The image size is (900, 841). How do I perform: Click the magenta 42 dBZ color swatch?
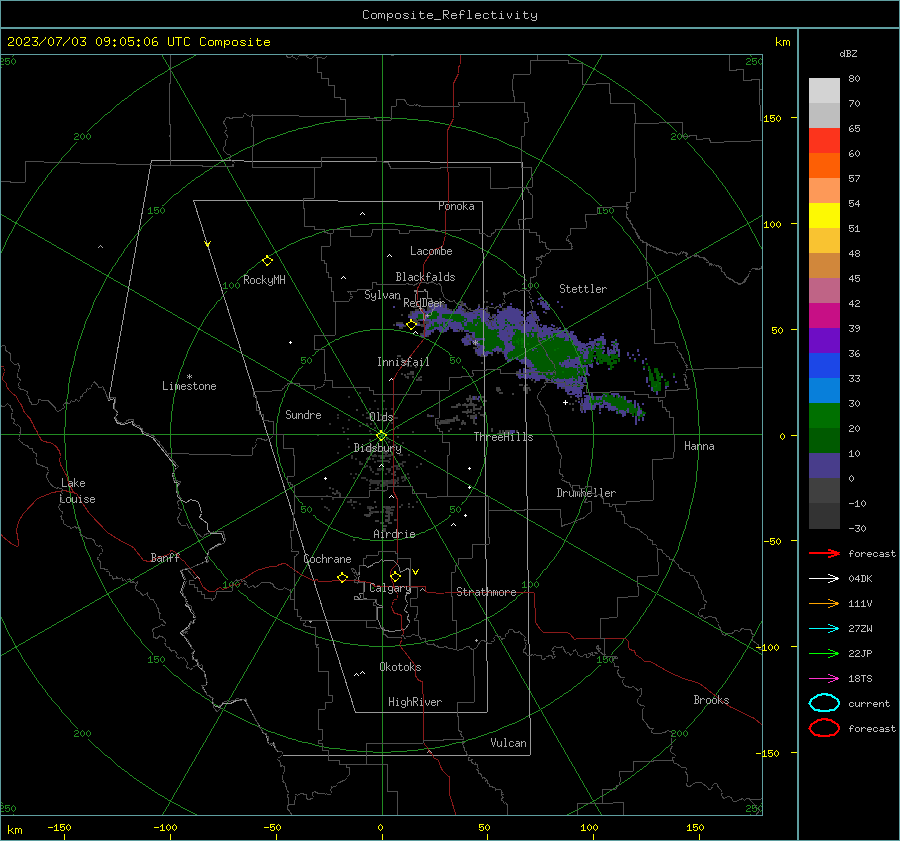[x=824, y=316]
